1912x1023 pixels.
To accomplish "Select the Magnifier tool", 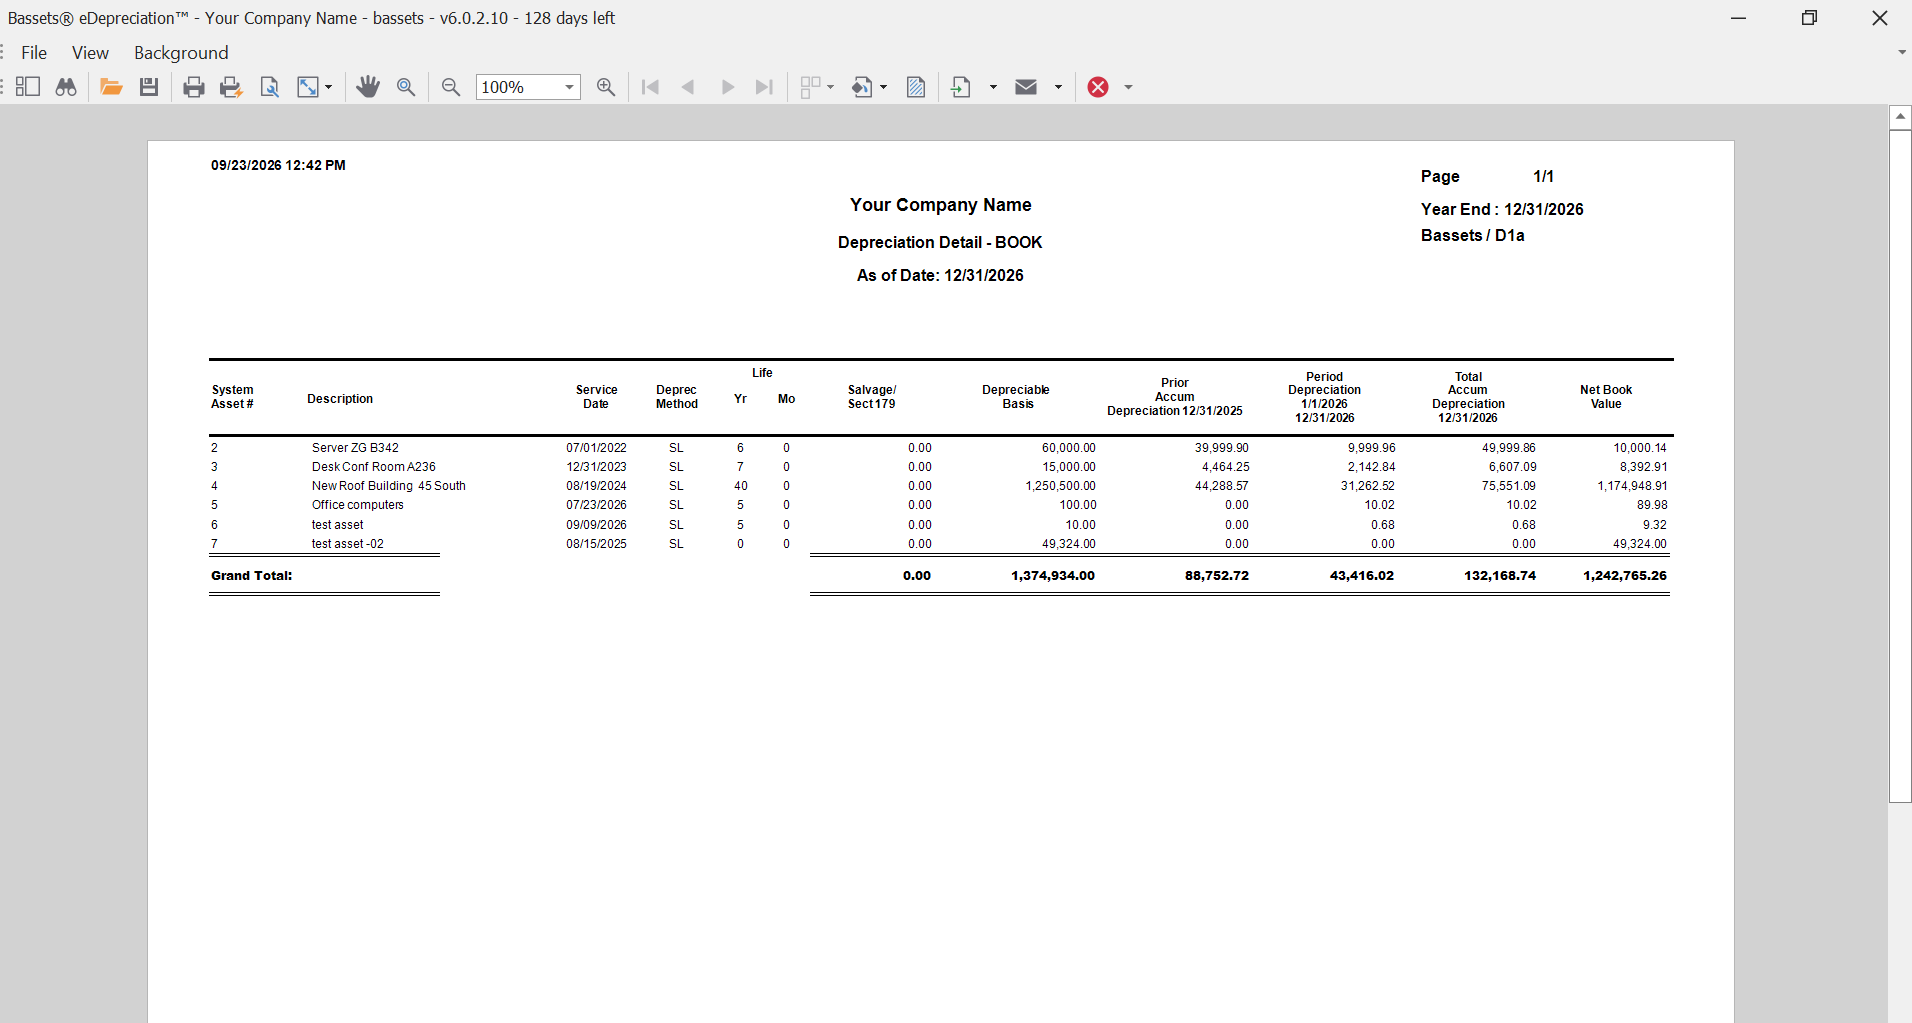I will click(x=406, y=87).
